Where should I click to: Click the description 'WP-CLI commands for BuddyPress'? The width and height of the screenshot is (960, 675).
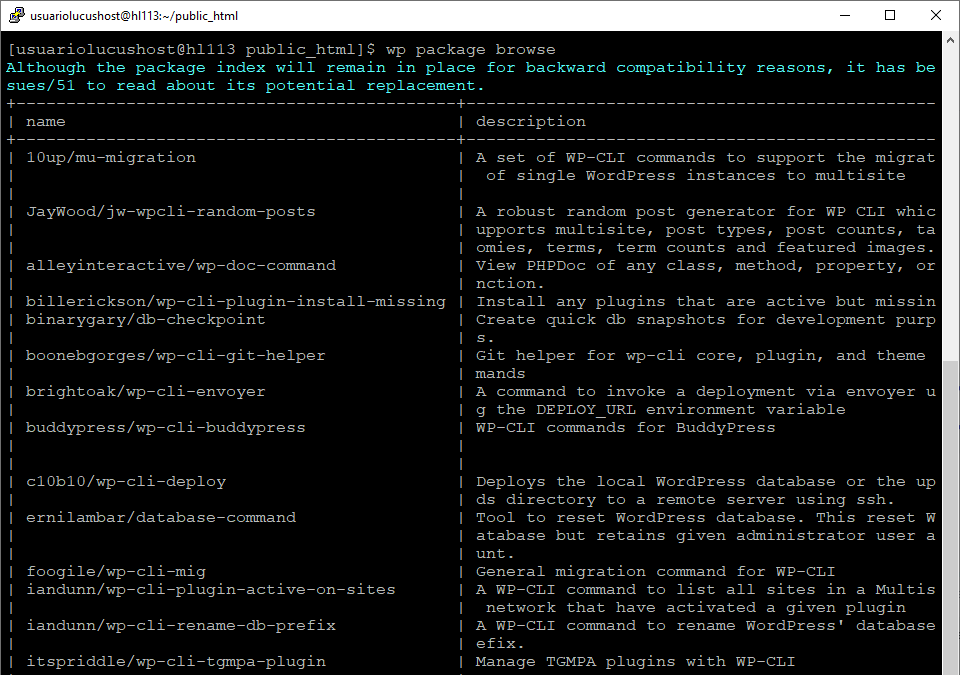[x=626, y=428]
